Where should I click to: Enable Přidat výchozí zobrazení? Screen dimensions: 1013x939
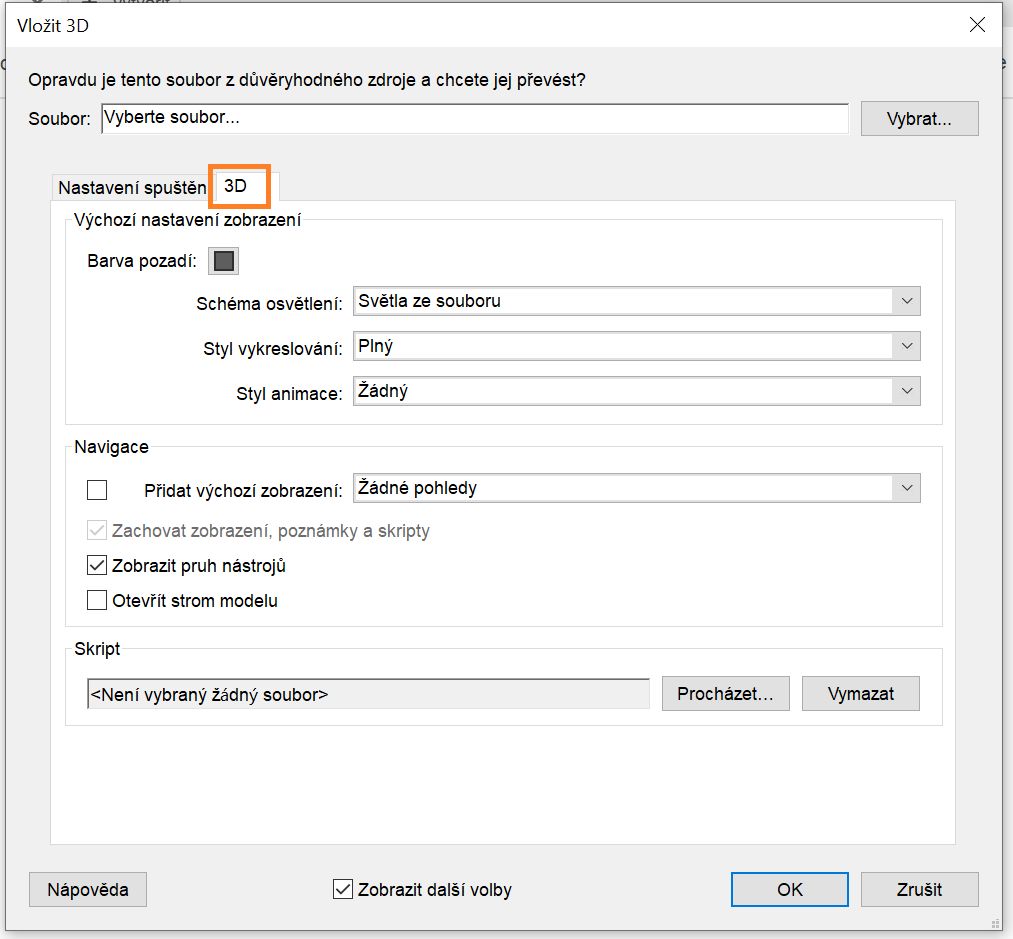[x=96, y=489]
